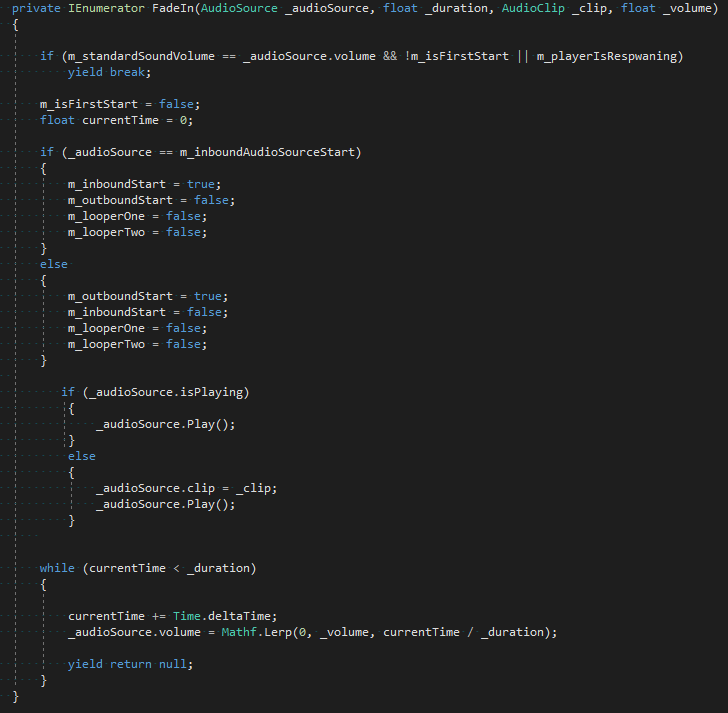Viewport: 728px width, 713px height.
Task: Click the final closing brace of the method
Action: [x=15, y=696]
